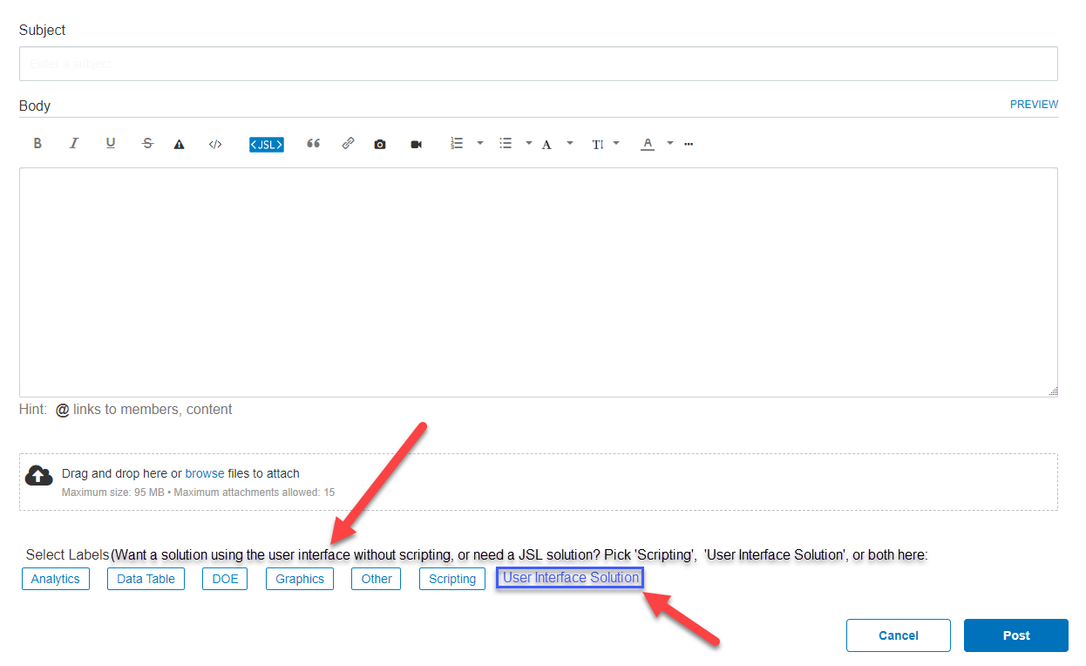Click the Subject input field
1086x666 pixels.
(x=538, y=64)
